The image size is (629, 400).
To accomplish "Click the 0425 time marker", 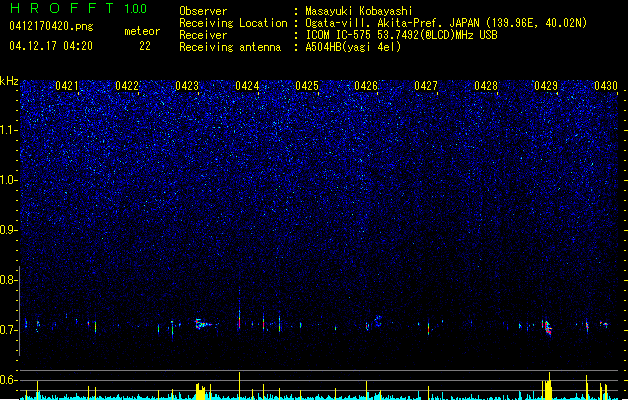I will [x=307, y=86].
